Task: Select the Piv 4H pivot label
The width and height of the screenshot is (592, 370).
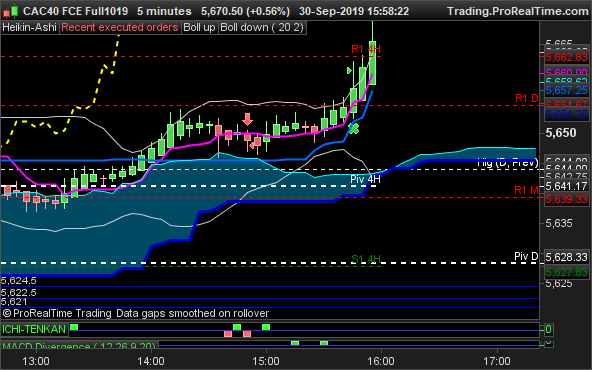Action: click(x=365, y=179)
